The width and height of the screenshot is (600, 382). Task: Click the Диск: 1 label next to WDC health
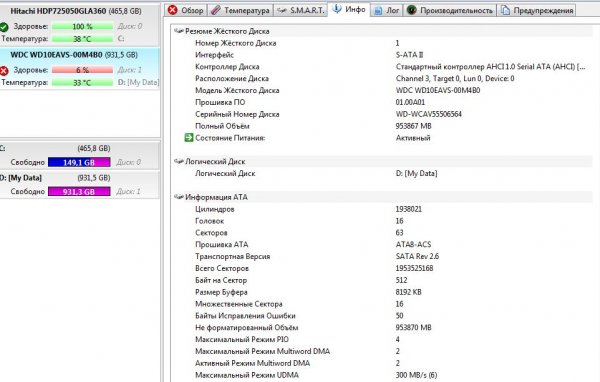tap(130, 70)
